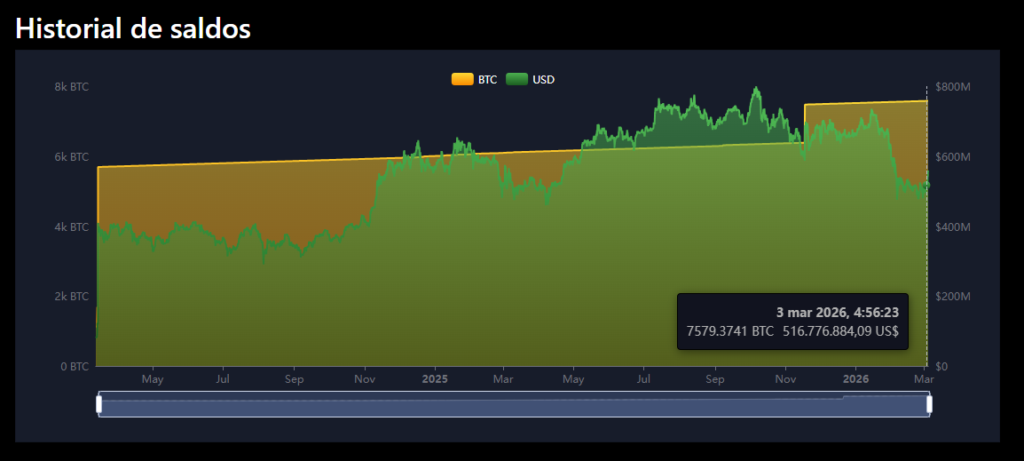Click the Historial de saldos heading

pyautogui.click(x=132, y=29)
